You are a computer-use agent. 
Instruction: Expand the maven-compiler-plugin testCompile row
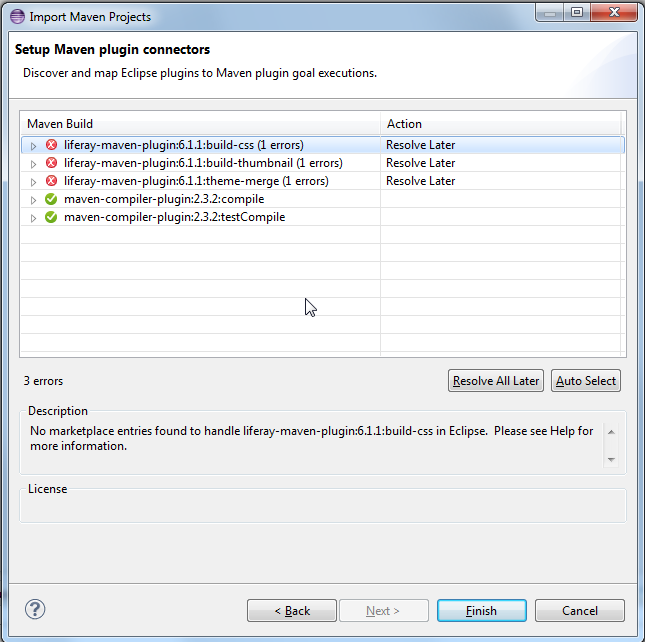(x=33, y=218)
